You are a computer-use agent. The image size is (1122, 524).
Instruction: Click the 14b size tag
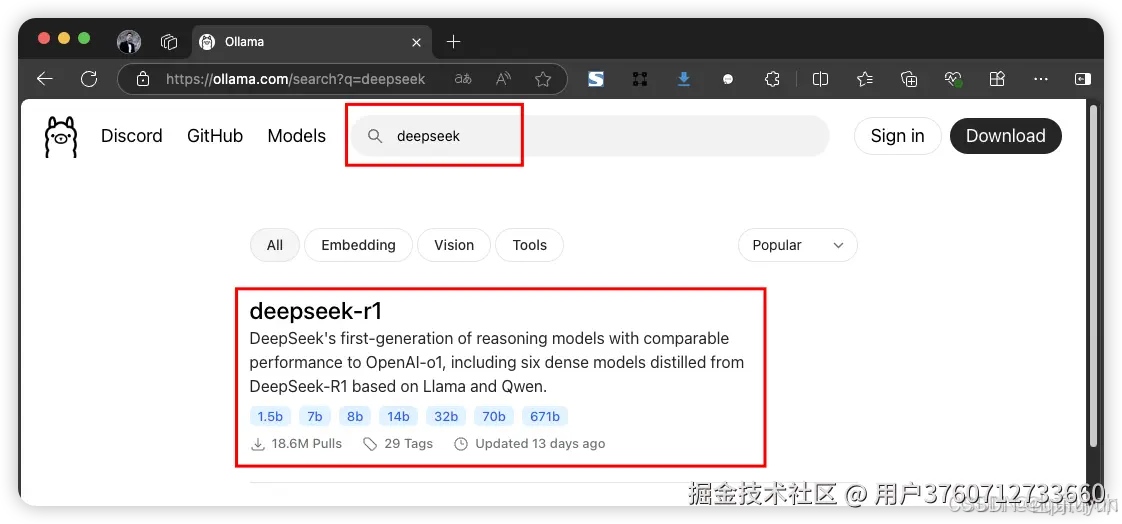pyautogui.click(x=399, y=417)
